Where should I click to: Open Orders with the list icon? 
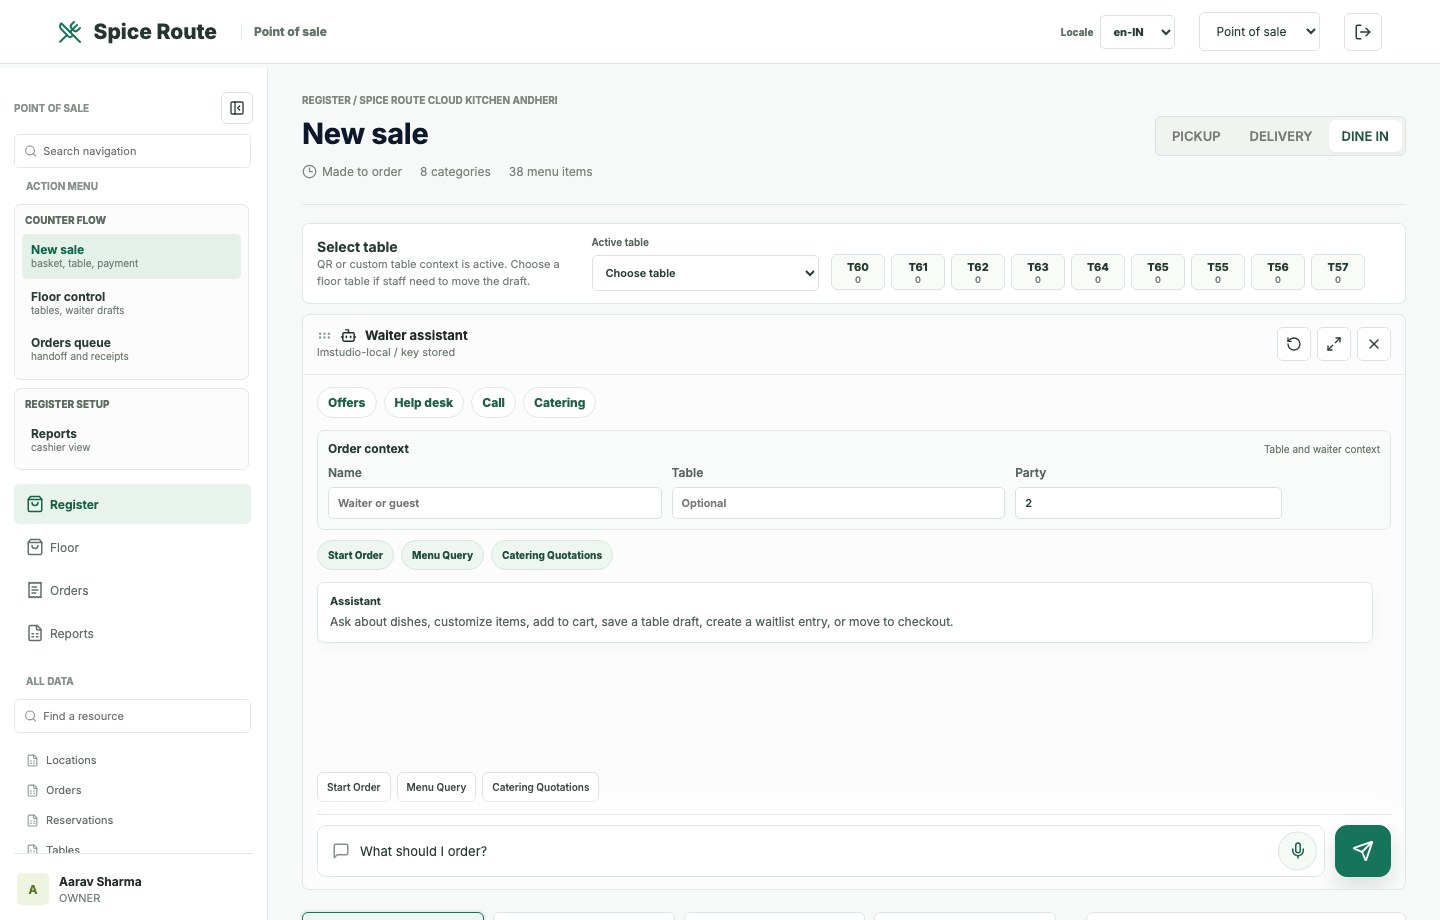pyautogui.click(x=132, y=590)
